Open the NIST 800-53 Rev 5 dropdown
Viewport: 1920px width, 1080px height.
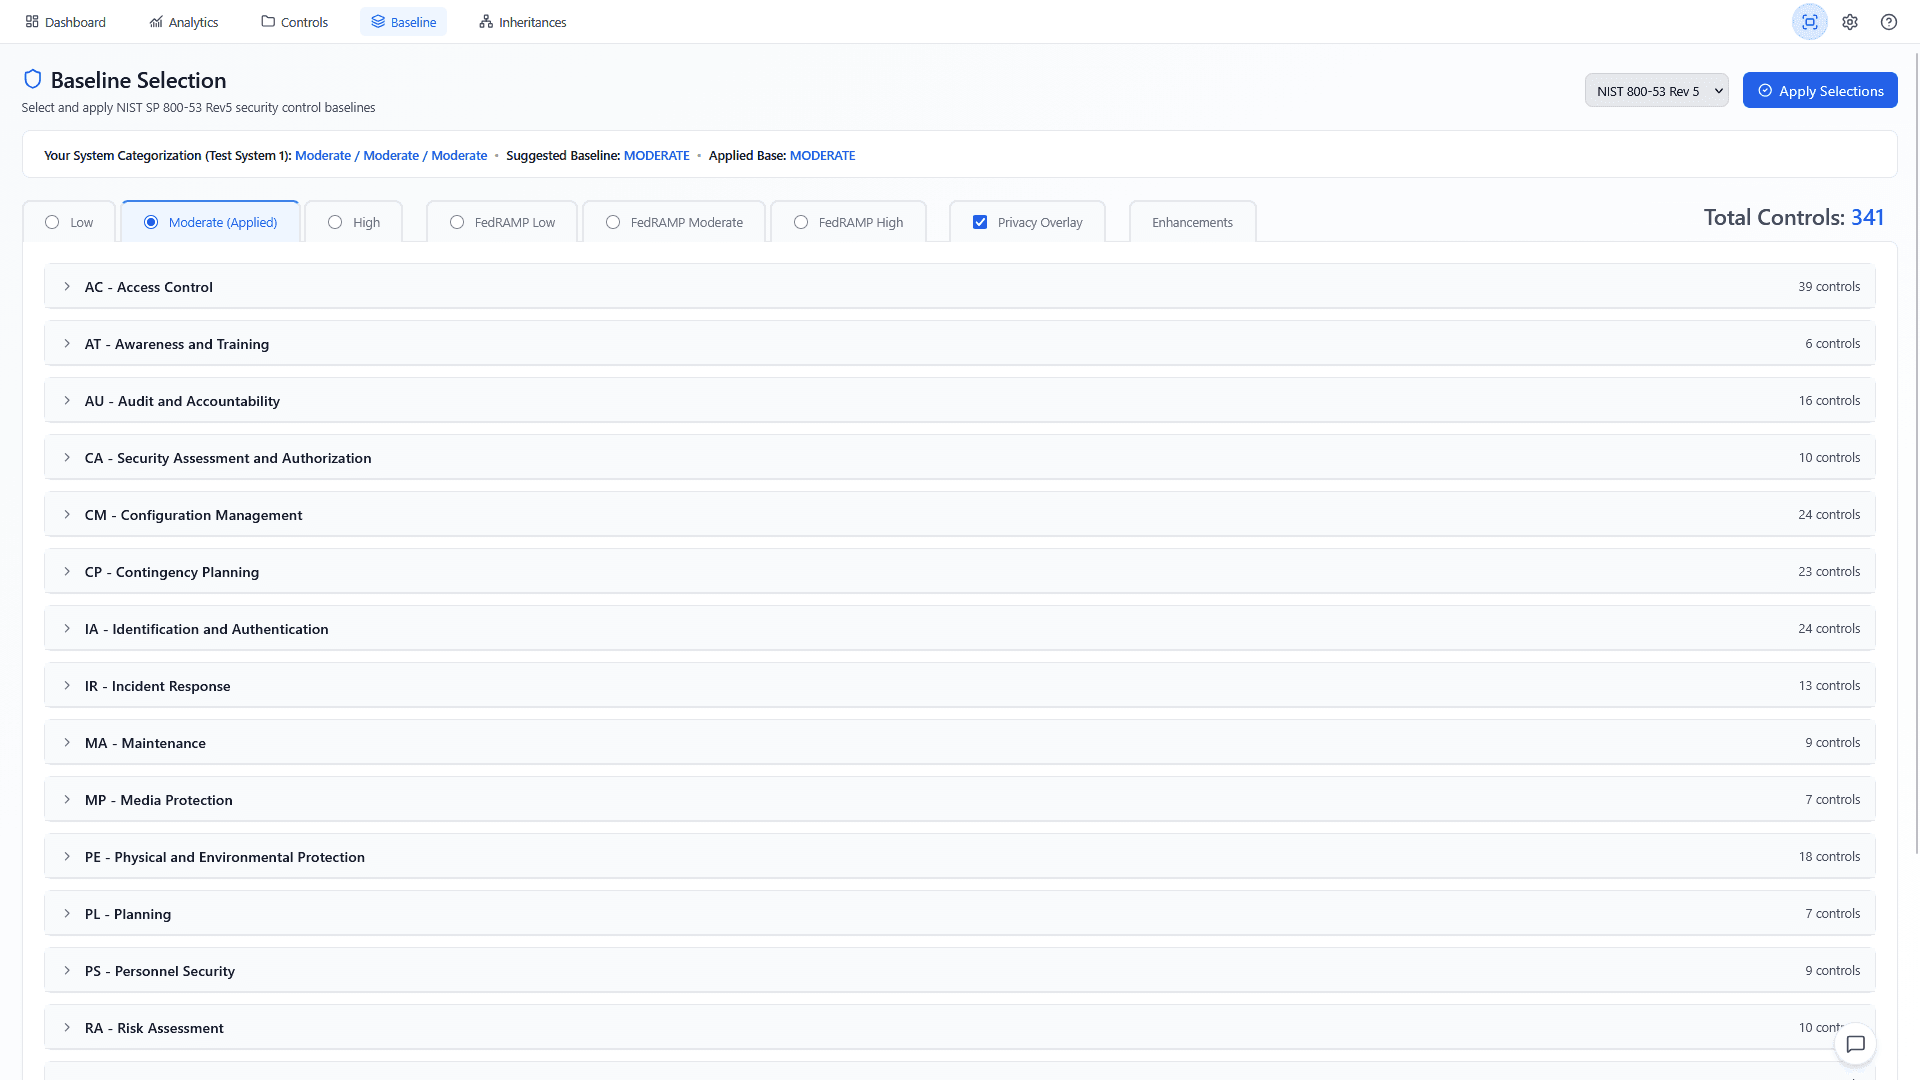[1656, 91]
